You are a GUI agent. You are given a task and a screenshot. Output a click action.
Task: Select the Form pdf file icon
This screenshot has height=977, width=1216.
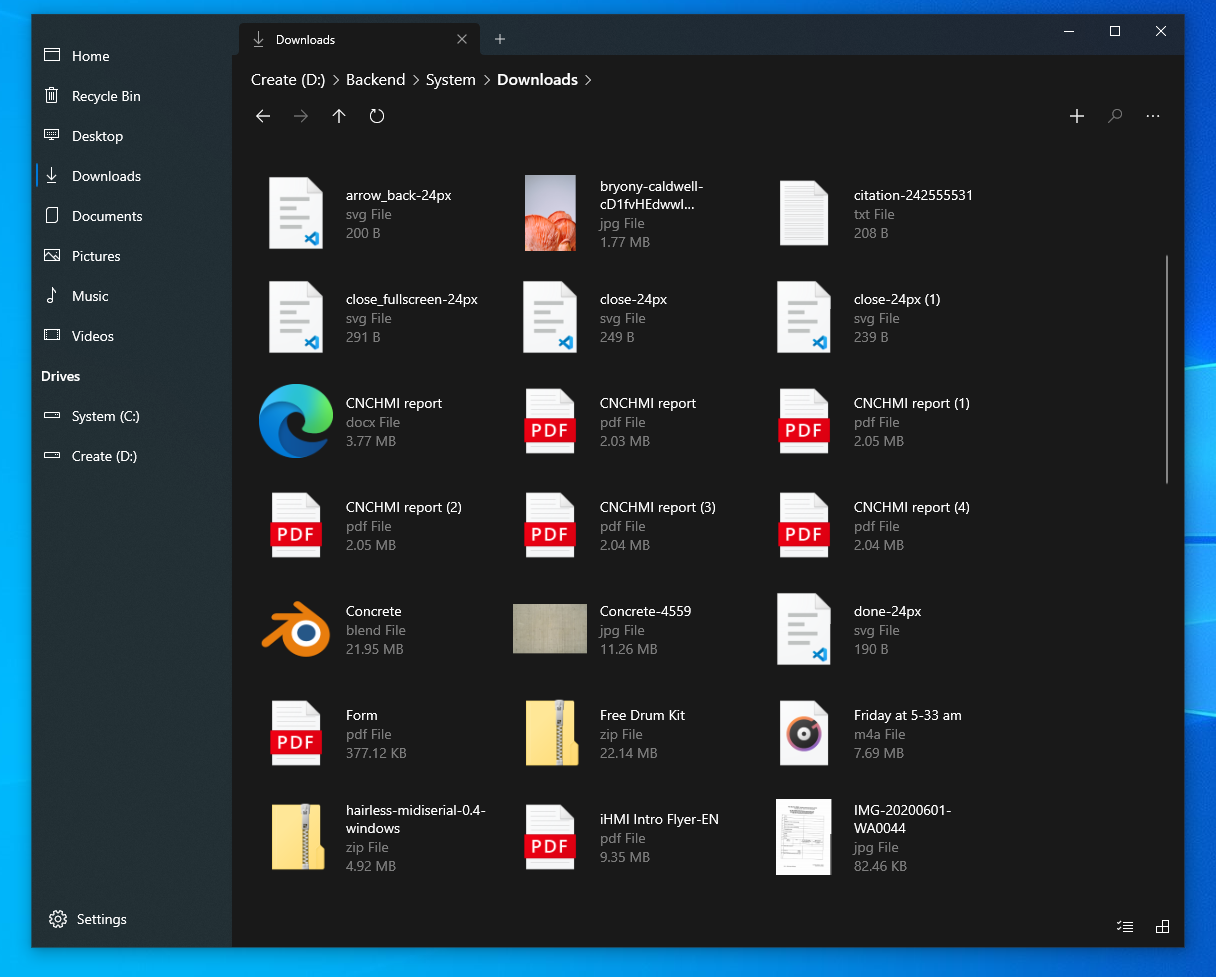[x=296, y=733]
